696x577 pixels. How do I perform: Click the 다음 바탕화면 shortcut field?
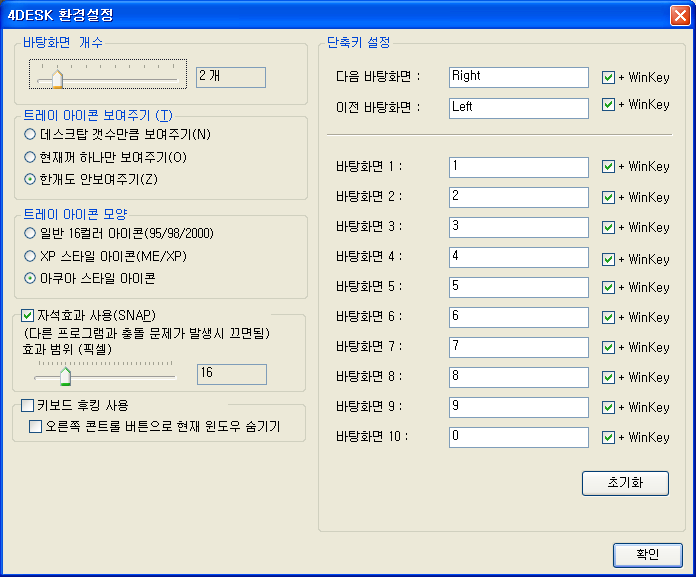click(518, 77)
